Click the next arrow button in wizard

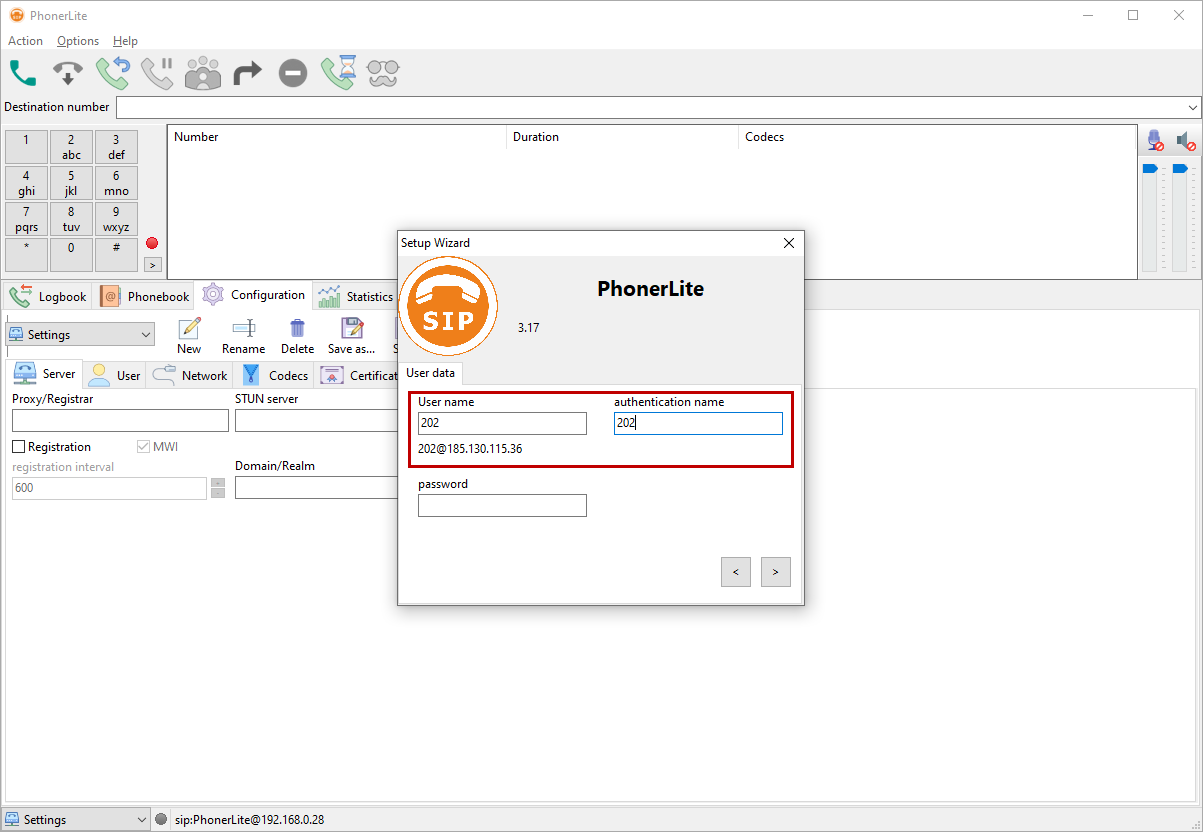(775, 572)
